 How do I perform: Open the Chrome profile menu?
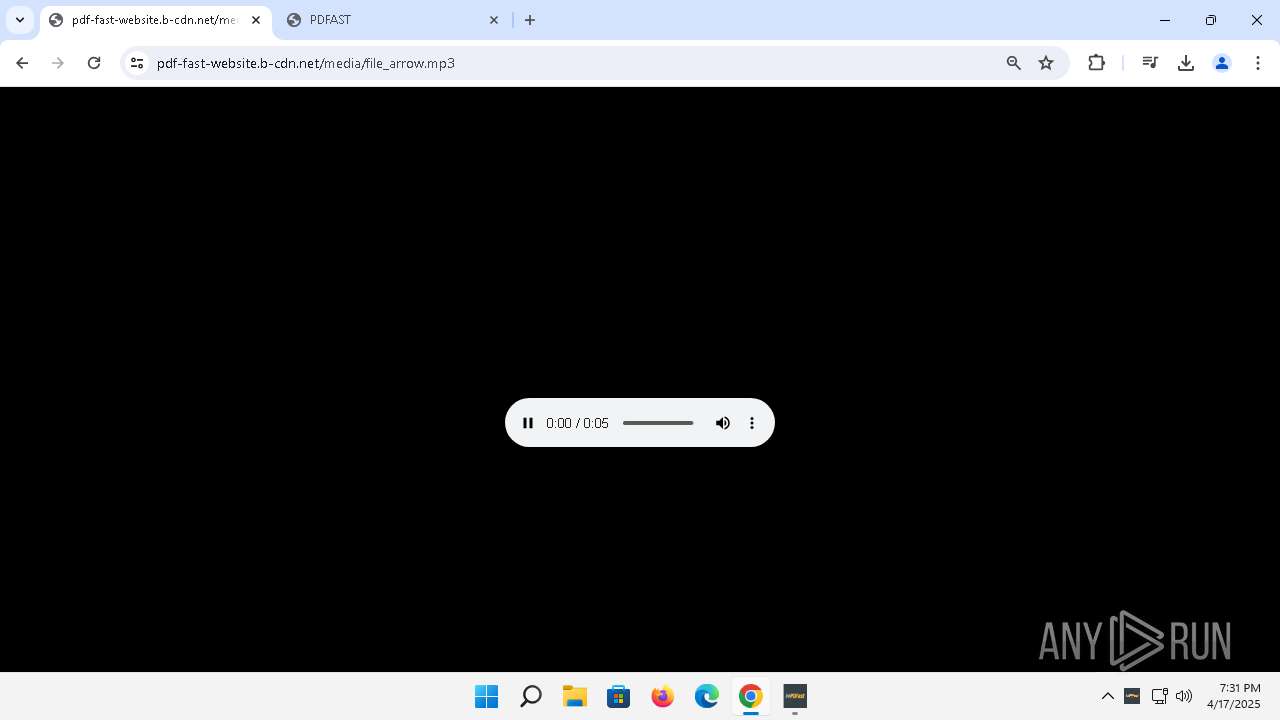click(1222, 63)
